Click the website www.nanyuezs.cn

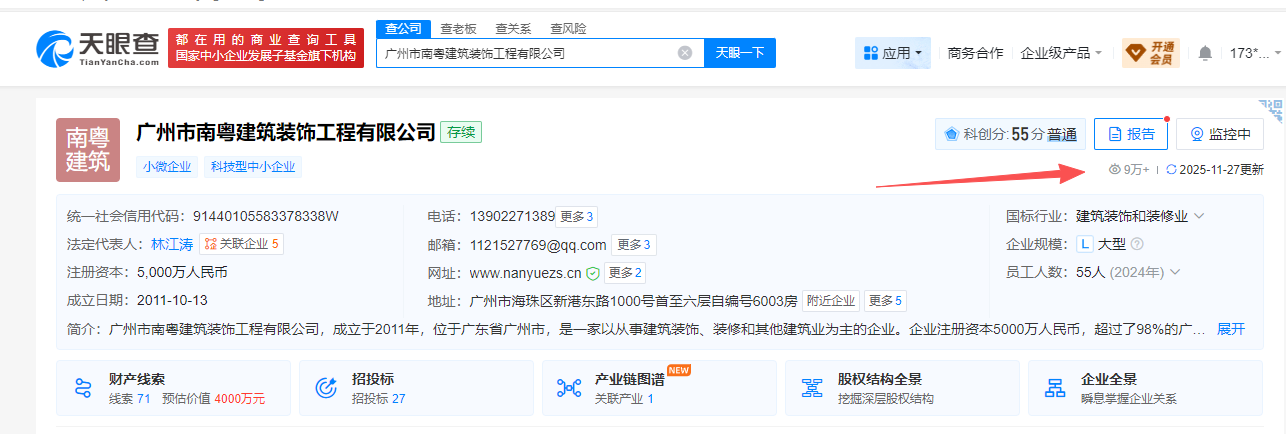[525, 273]
